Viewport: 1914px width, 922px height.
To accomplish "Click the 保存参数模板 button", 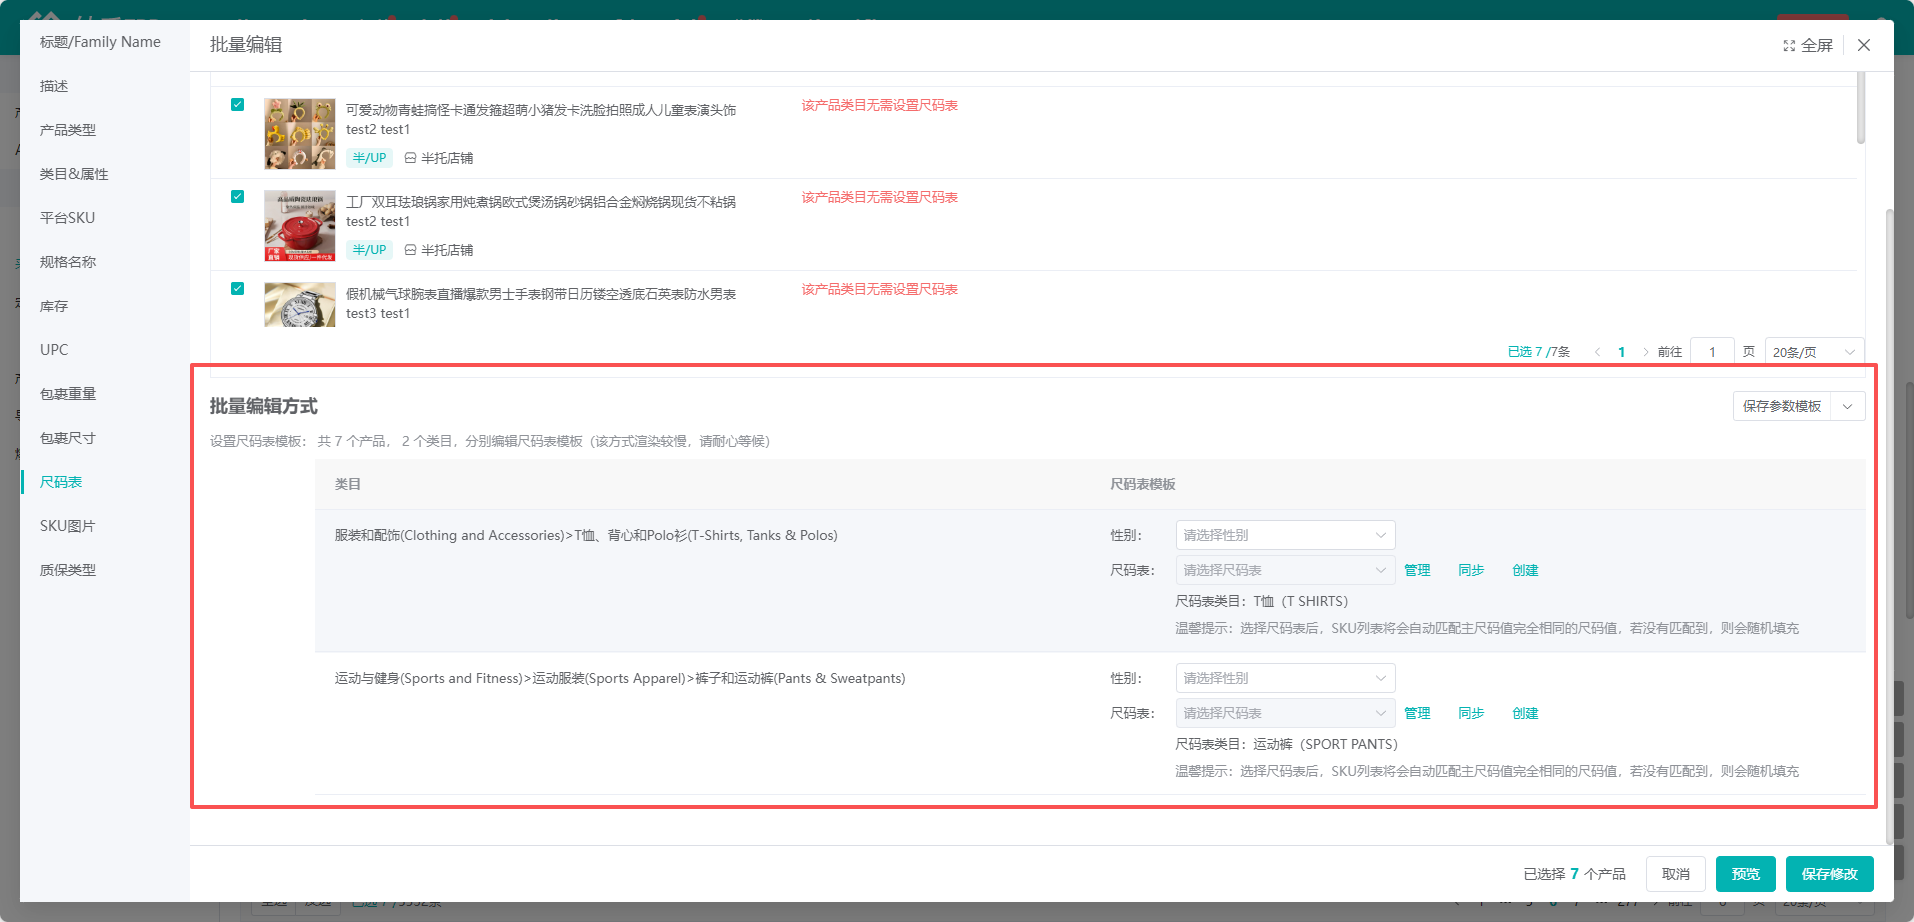I will (1782, 406).
